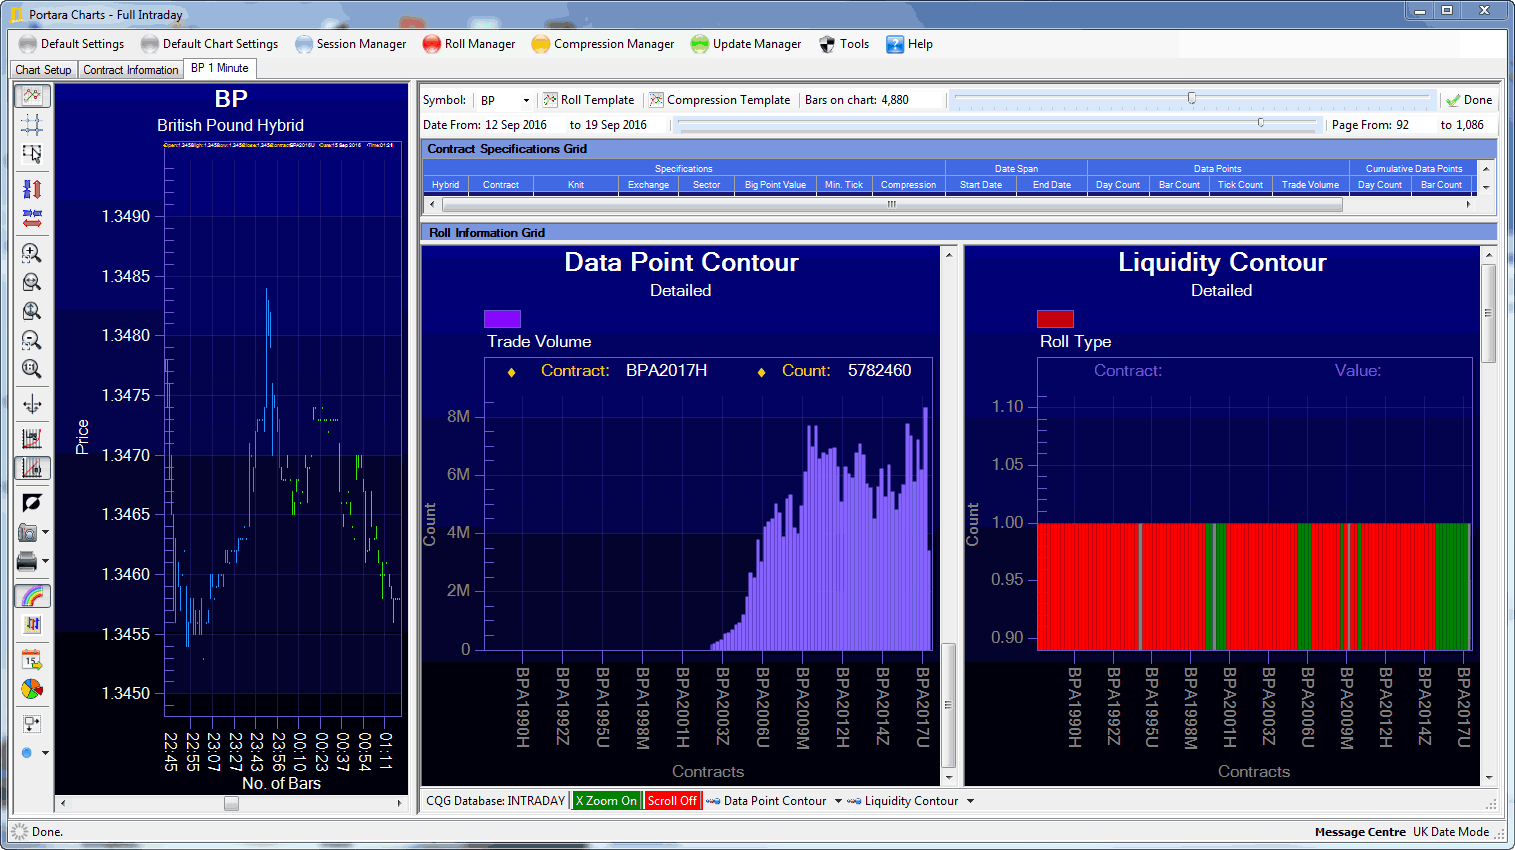This screenshot has width=1515, height=850.
Task: Open the camera snapshot dropdown arrow
Action: coord(45,533)
